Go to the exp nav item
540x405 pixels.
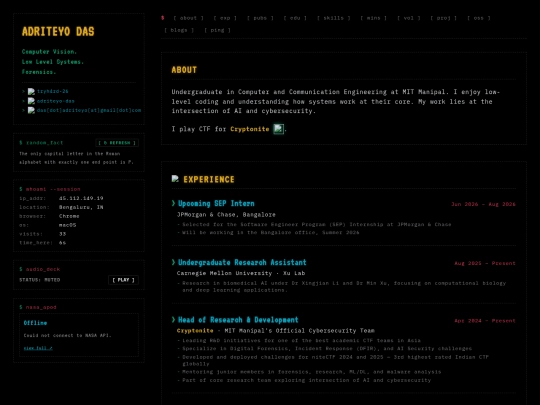(225, 18)
